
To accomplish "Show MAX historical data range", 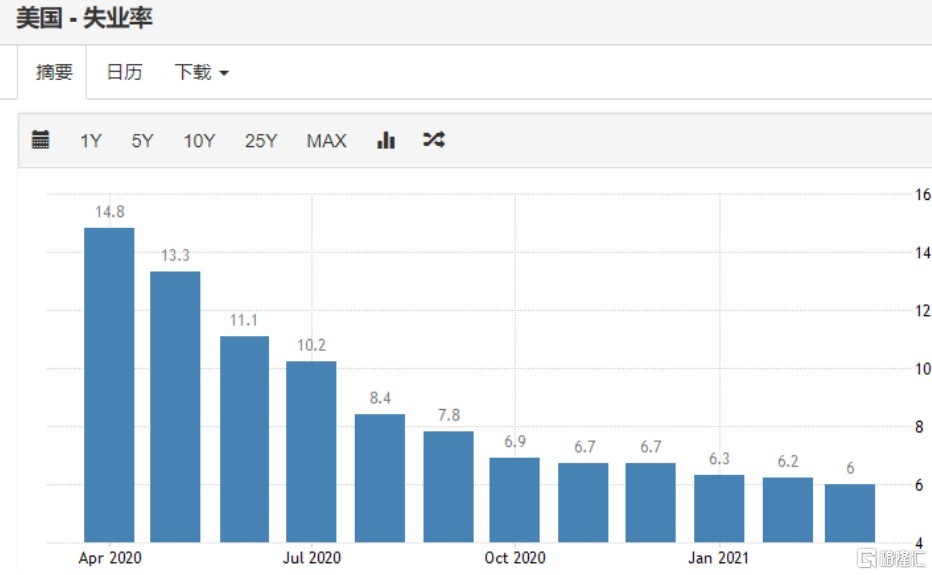I will pos(326,141).
